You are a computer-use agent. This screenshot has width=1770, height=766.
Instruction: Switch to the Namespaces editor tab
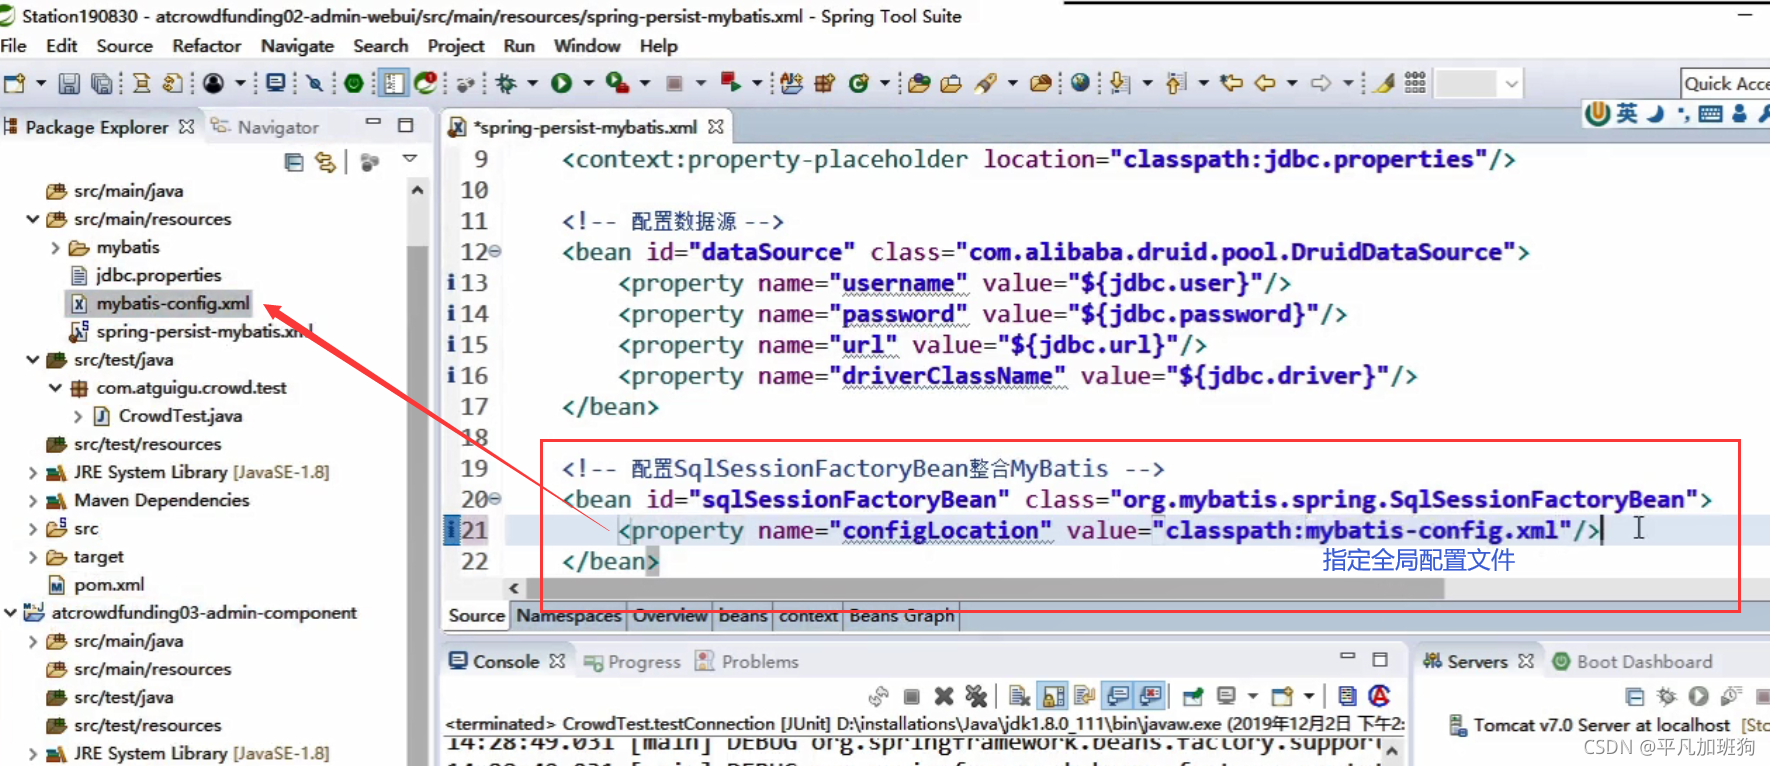[569, 616]
